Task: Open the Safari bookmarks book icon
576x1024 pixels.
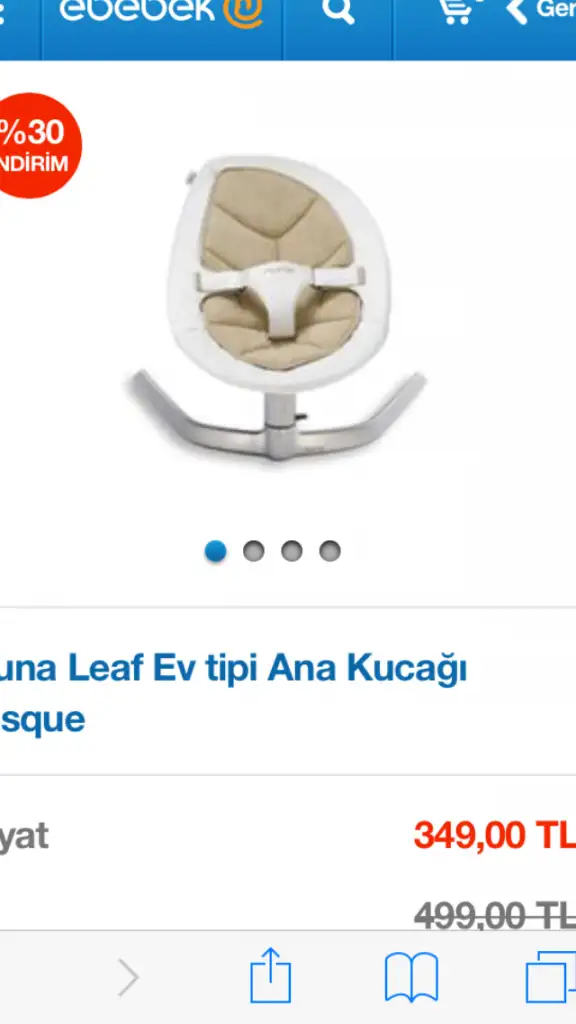Action: pyautogui.click(x=411, y=977)
